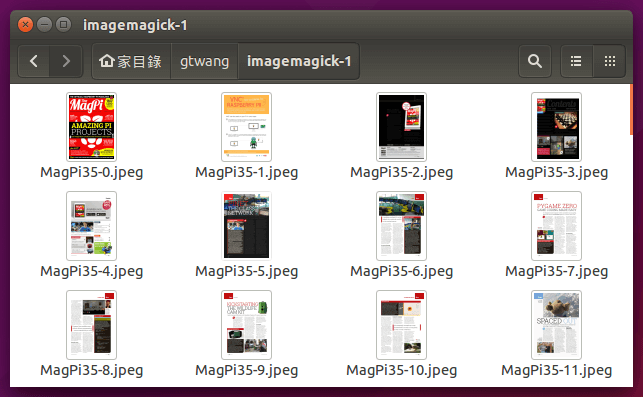The width and height of the screenshot is (643, 397).
Task: Select the MagPi35-9.jpeg thumbnail
Action: coord(246,325)
